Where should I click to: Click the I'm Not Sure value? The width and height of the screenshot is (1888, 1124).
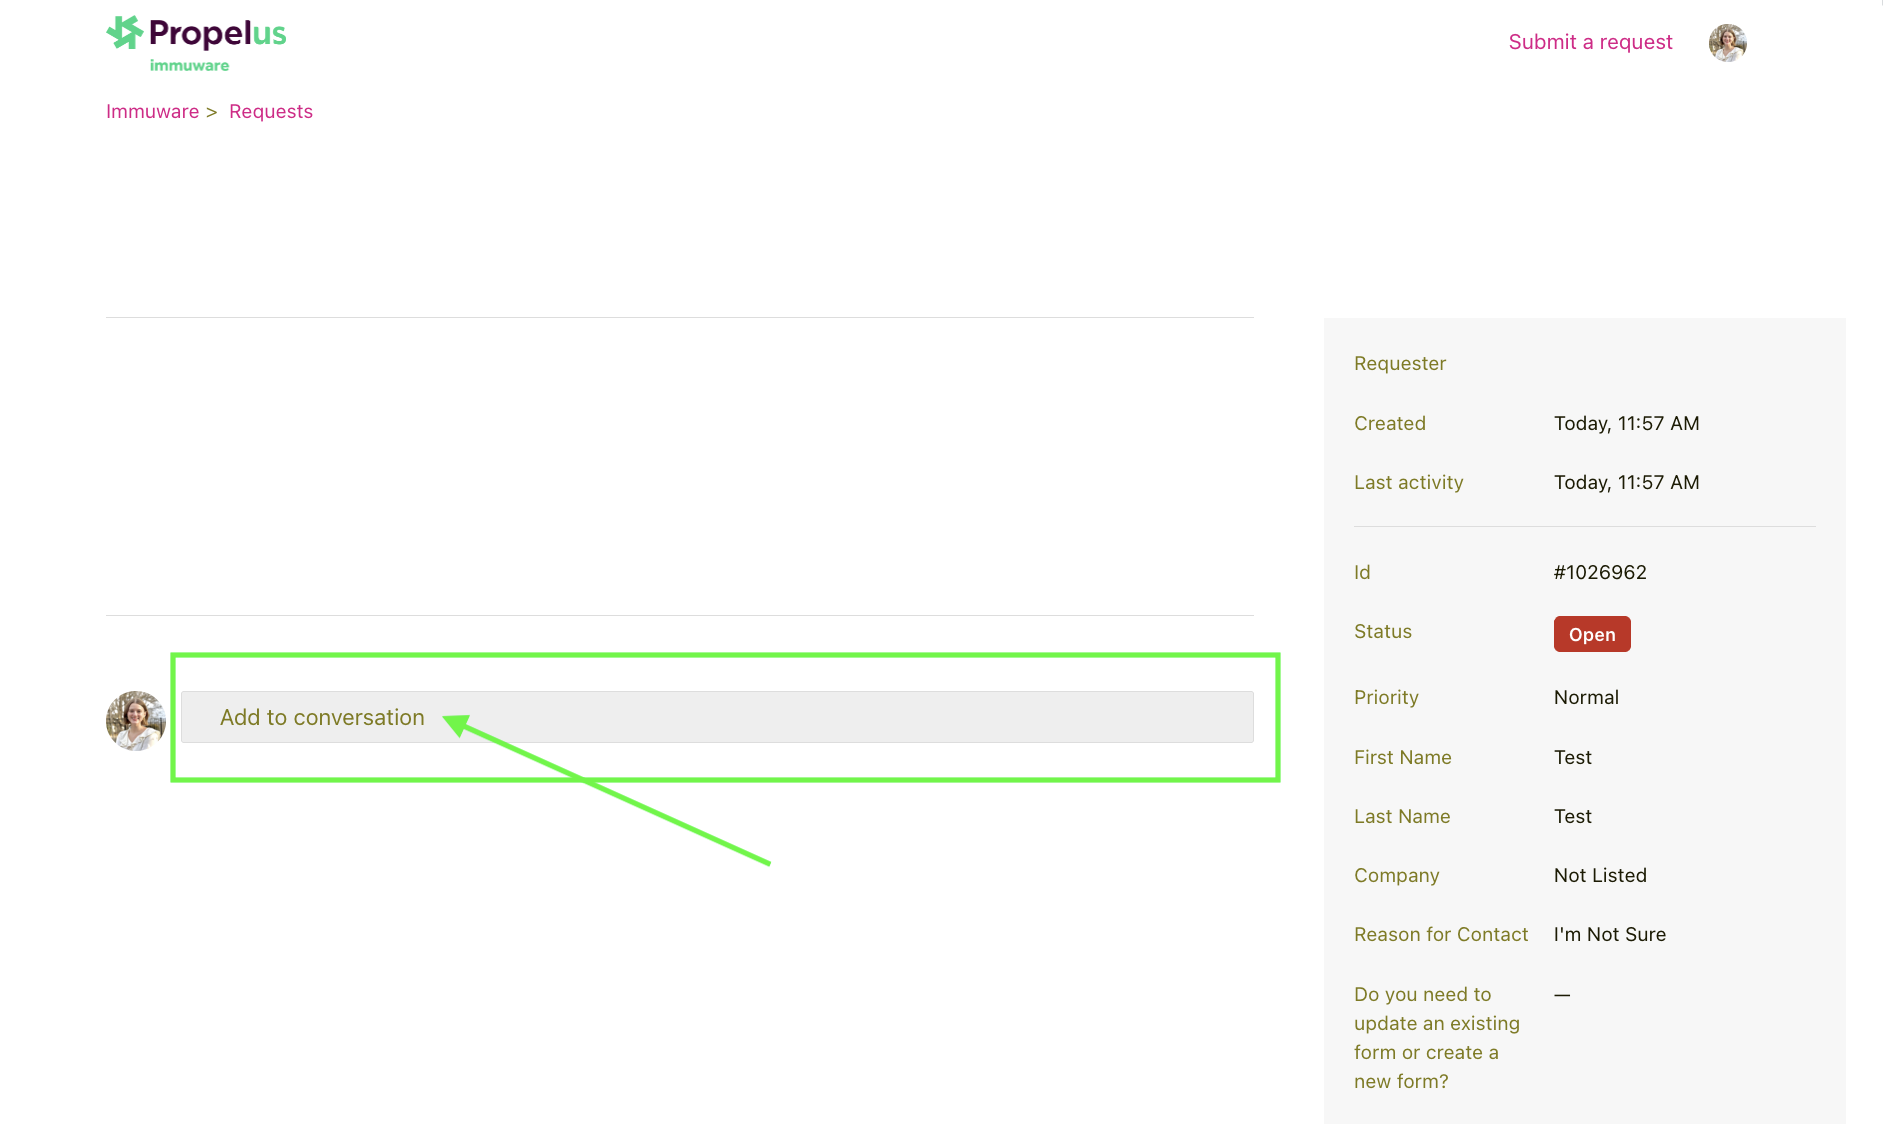pyautogui.click(x=1610, y=934)
